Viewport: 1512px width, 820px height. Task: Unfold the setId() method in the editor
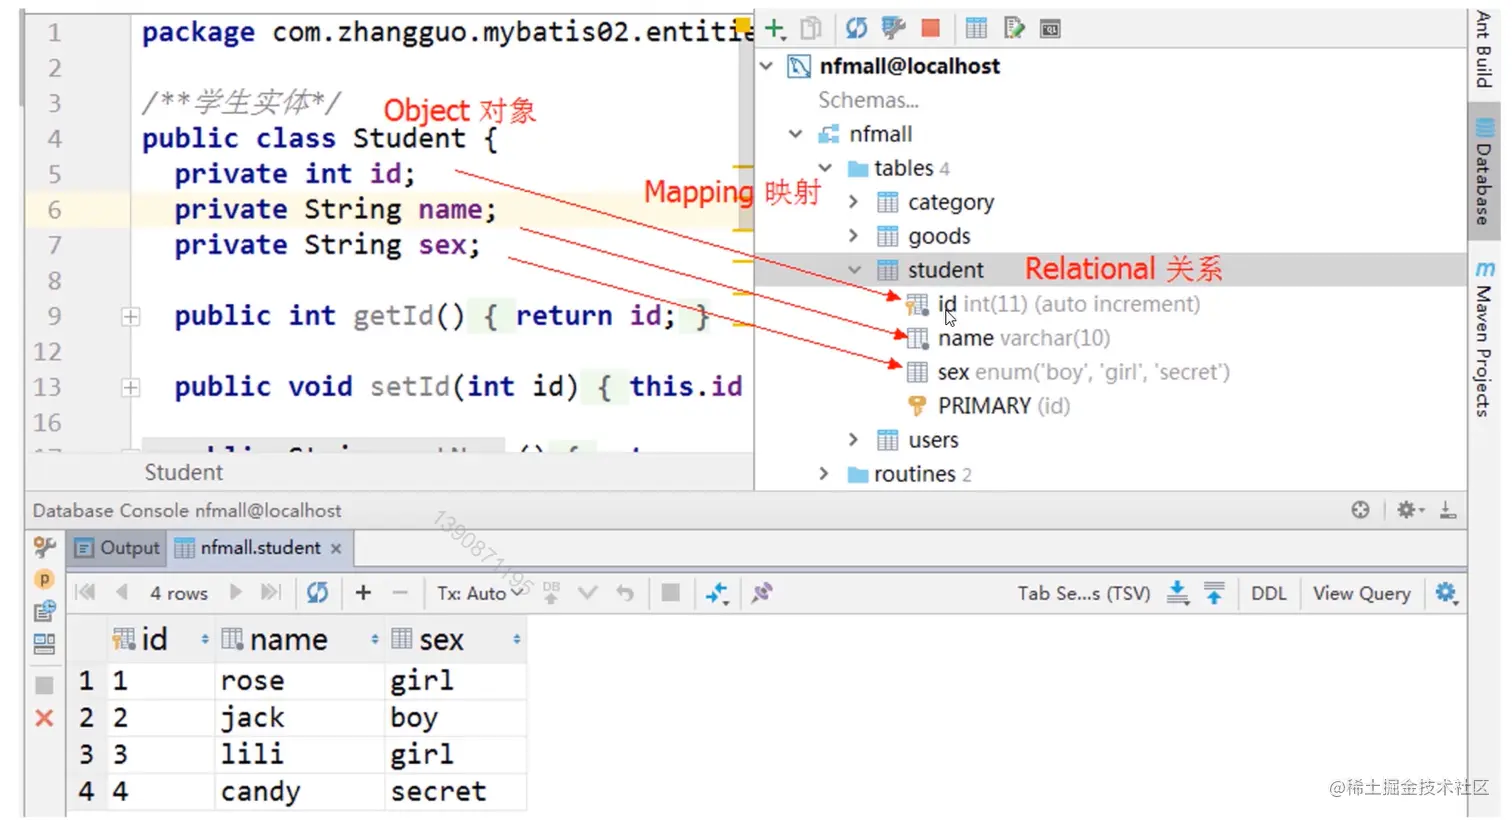tap(131, 388)
